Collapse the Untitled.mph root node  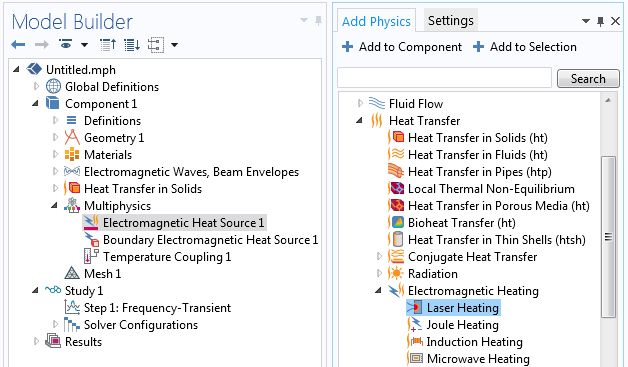16,69
